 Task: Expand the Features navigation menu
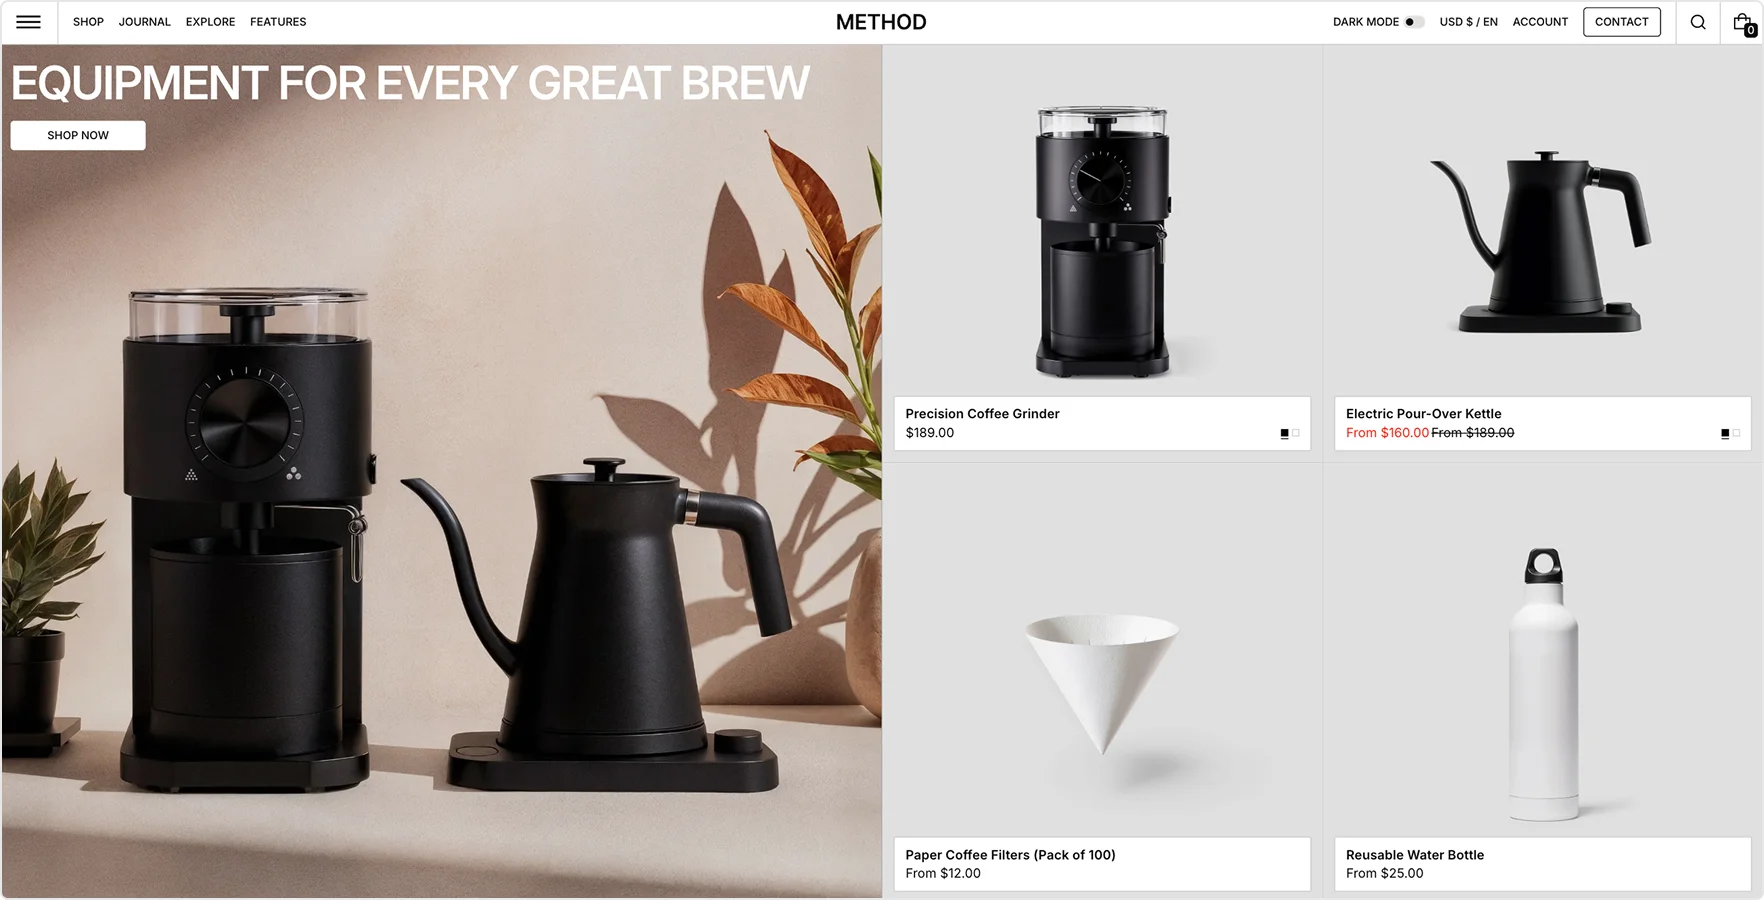(x=278, y=22)
